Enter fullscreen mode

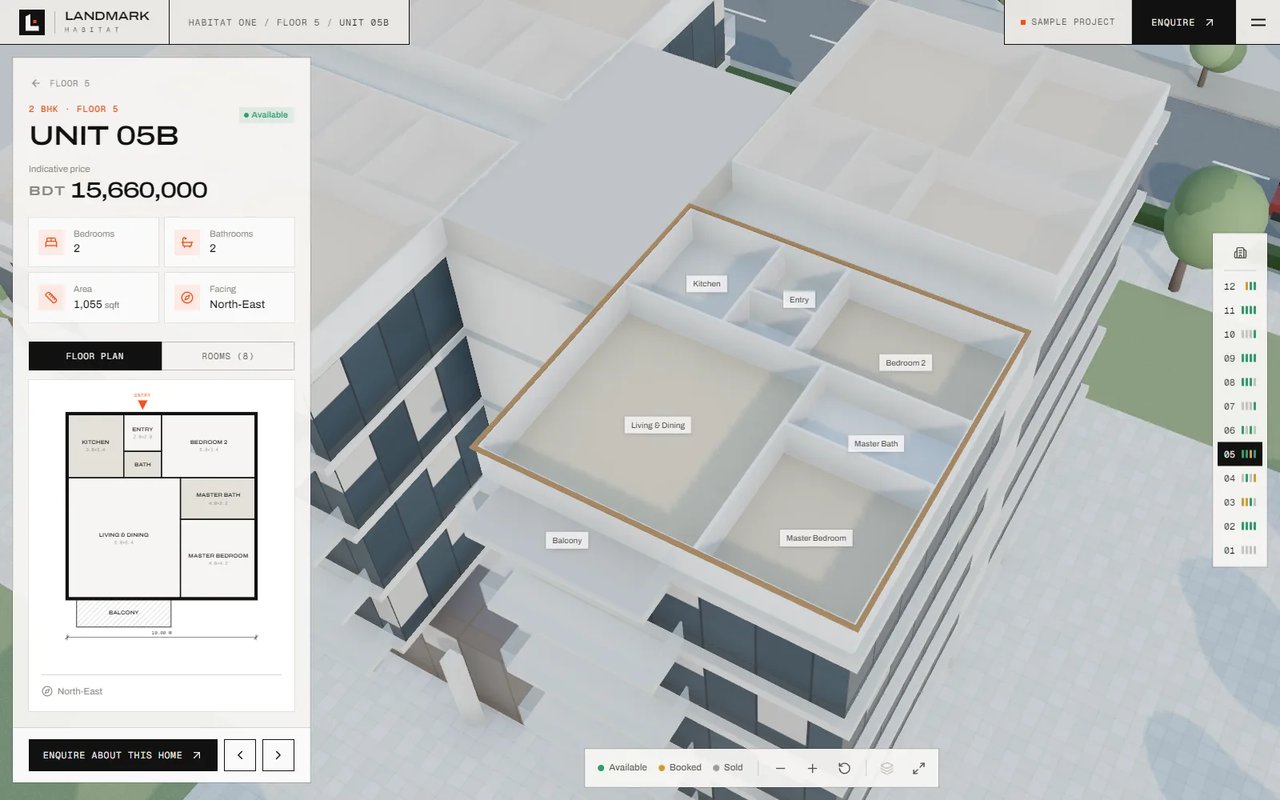(919, 768)
